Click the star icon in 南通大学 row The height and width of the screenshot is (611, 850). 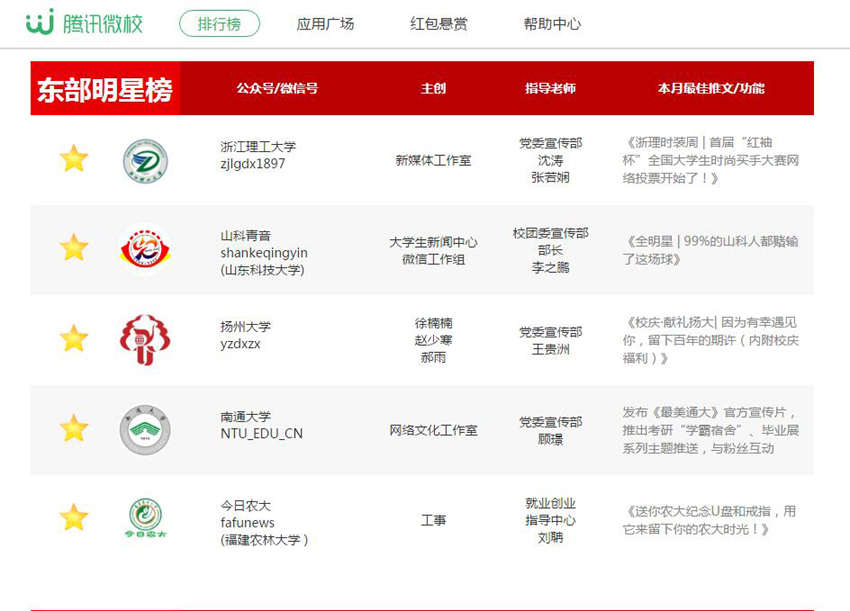coord(74,428)
